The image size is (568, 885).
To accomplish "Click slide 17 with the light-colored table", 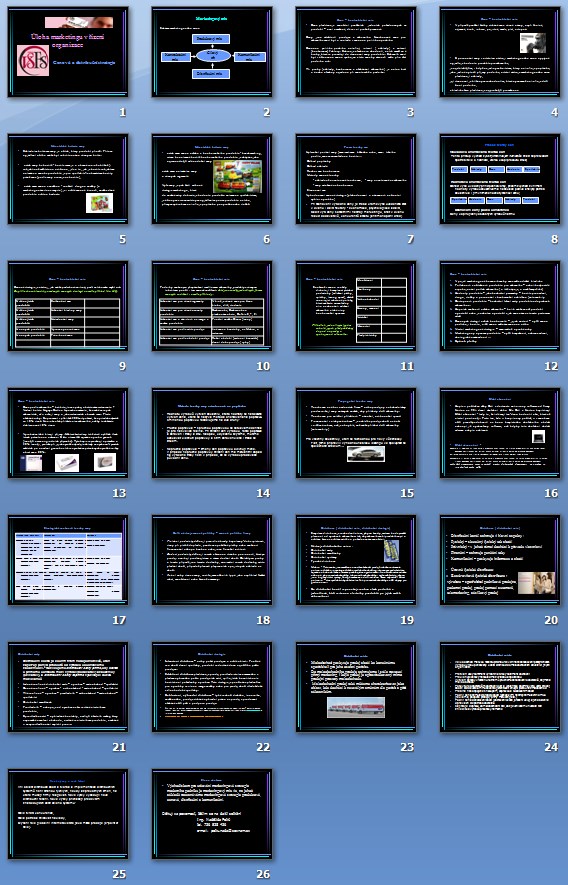I will [x=68, y=560].
